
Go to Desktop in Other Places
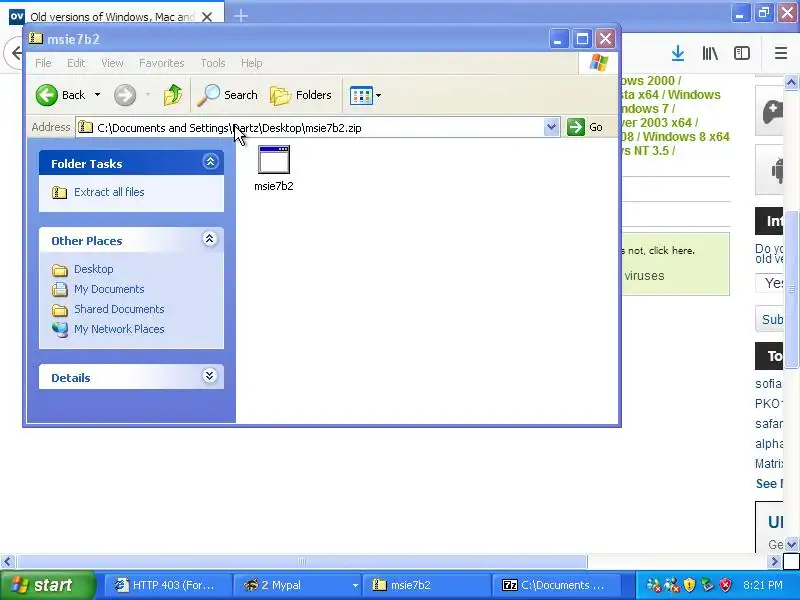[x=93, y=269]
